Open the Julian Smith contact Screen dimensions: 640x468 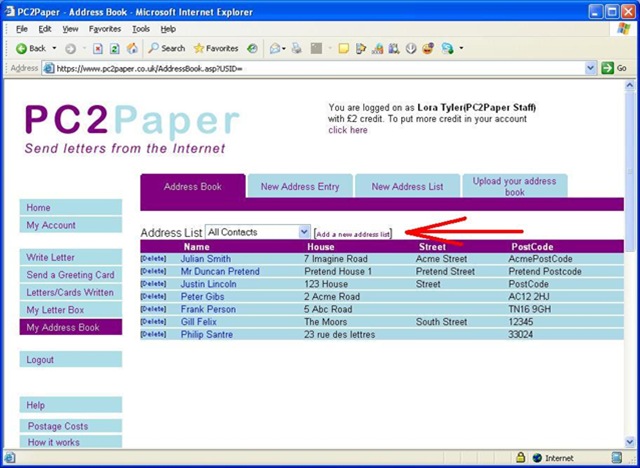click(x=206, y=259)
